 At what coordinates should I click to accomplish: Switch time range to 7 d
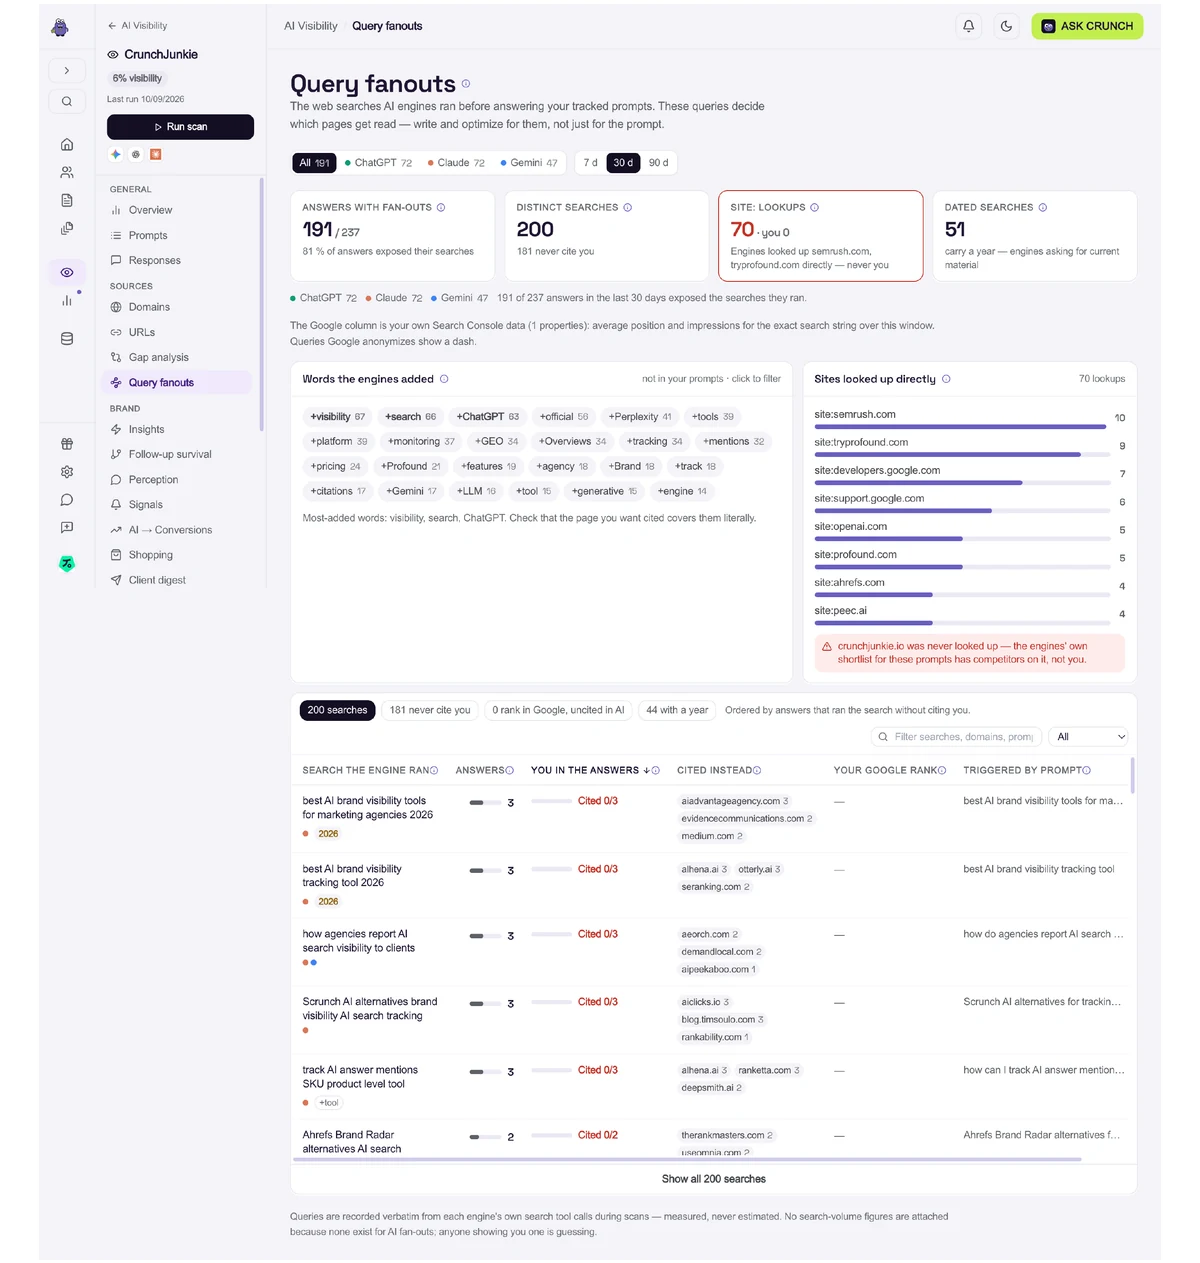[x=591, y=163]
